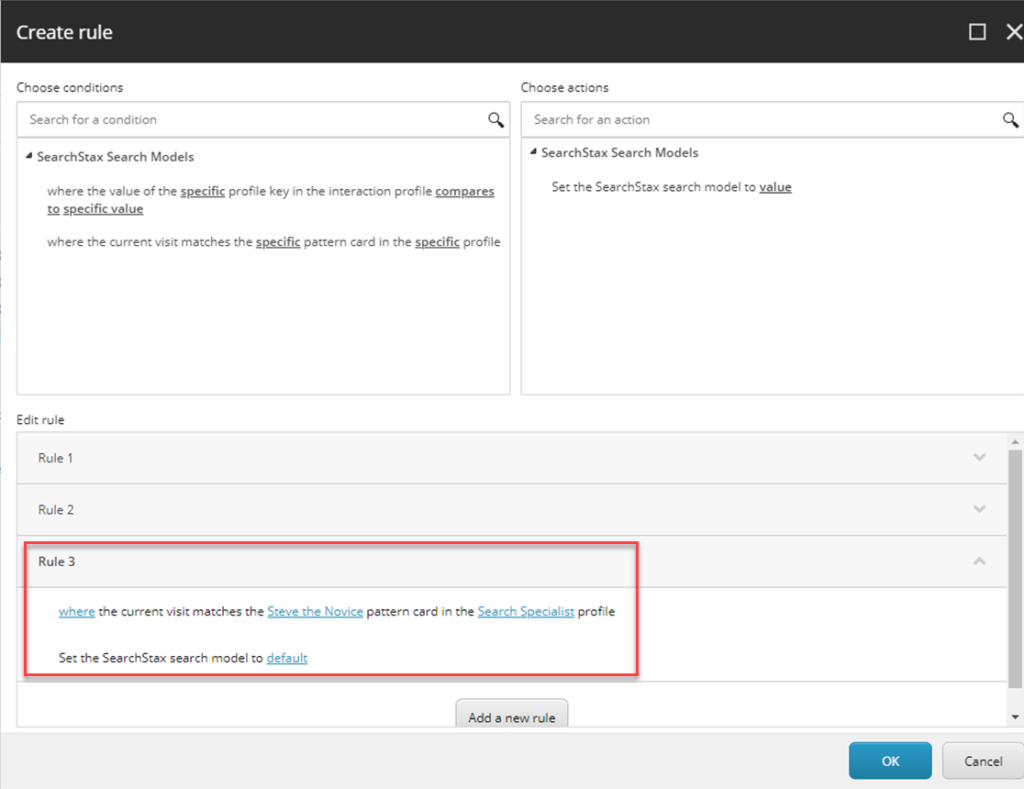Click the Edit rule label
Image resolution: width=1024 pixels, height=789 pixels.
point(40,420)
